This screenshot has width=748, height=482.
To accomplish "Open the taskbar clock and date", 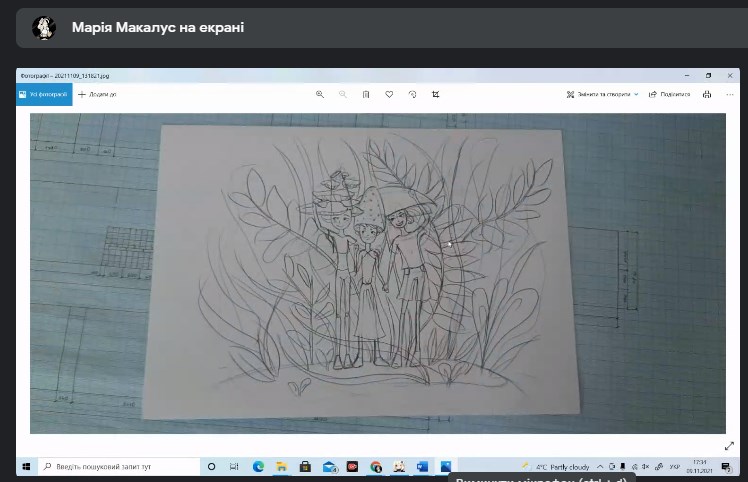I will pyautogui.click(x=699, y=466).
